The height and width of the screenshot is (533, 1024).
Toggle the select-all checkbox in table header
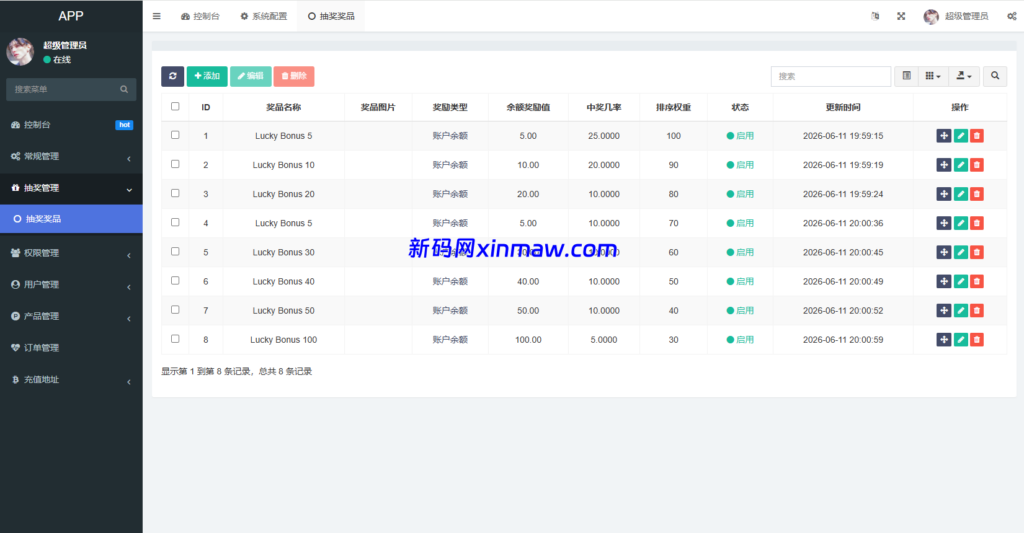tap(175, 106)
